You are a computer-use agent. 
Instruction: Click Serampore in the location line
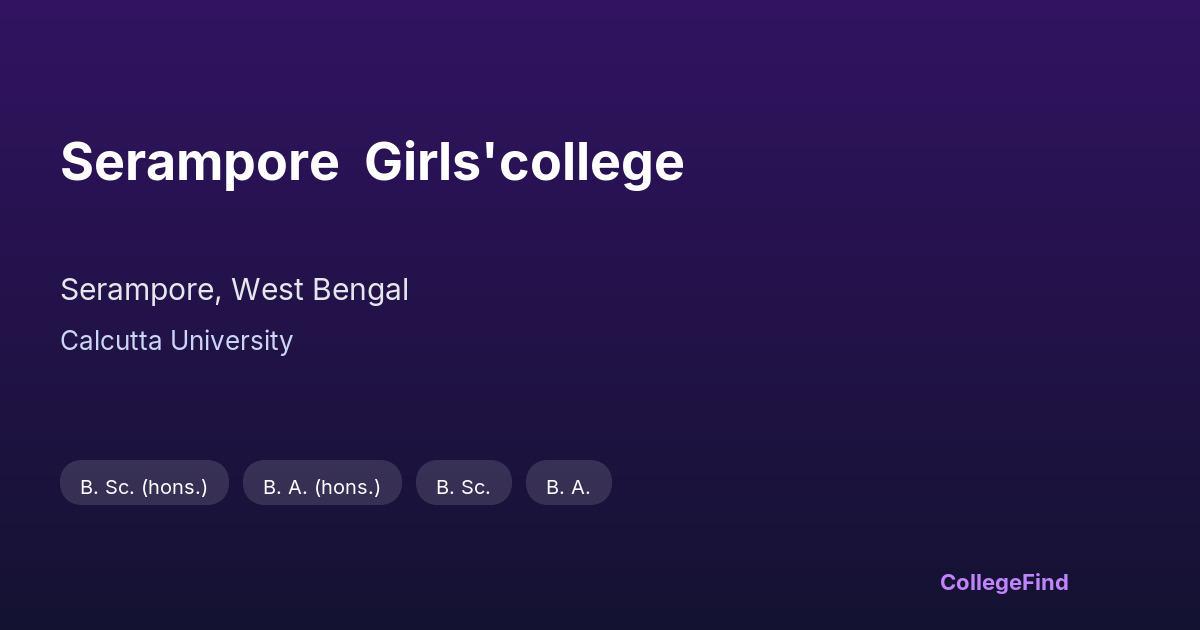pyautogui.click(x=140, y=290)
